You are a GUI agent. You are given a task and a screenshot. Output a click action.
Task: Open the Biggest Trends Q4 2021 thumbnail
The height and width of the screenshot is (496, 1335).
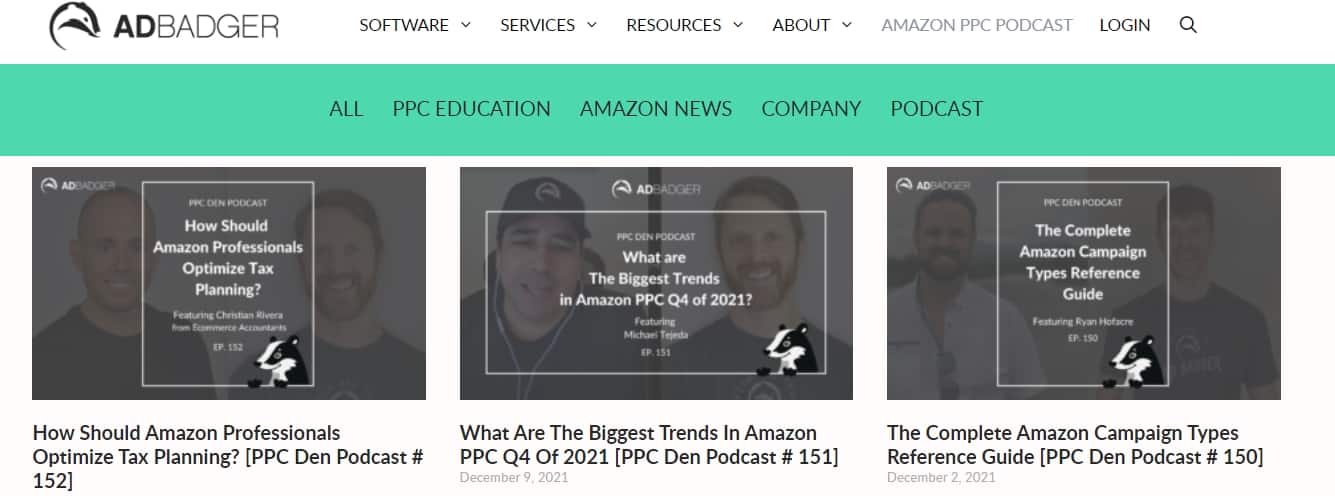click(656, 283)
